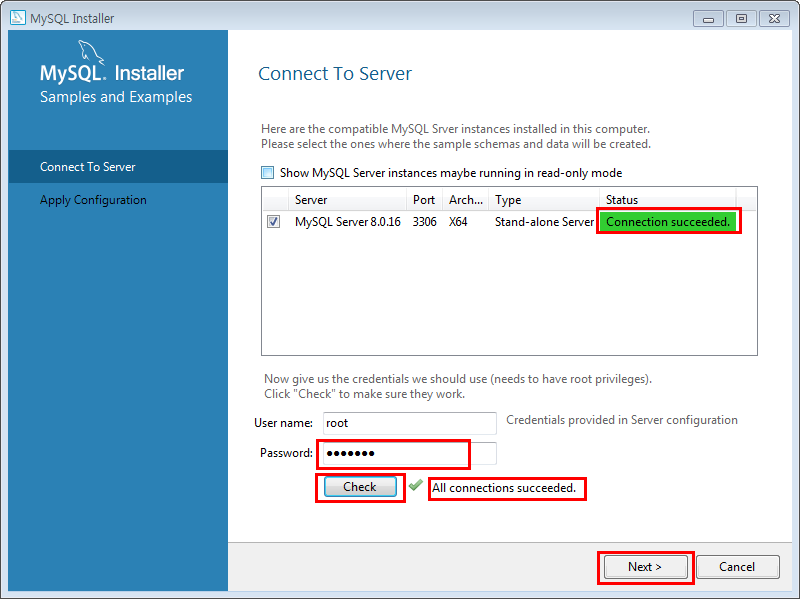Click the Connect To Server page heading

pos(335,73)
